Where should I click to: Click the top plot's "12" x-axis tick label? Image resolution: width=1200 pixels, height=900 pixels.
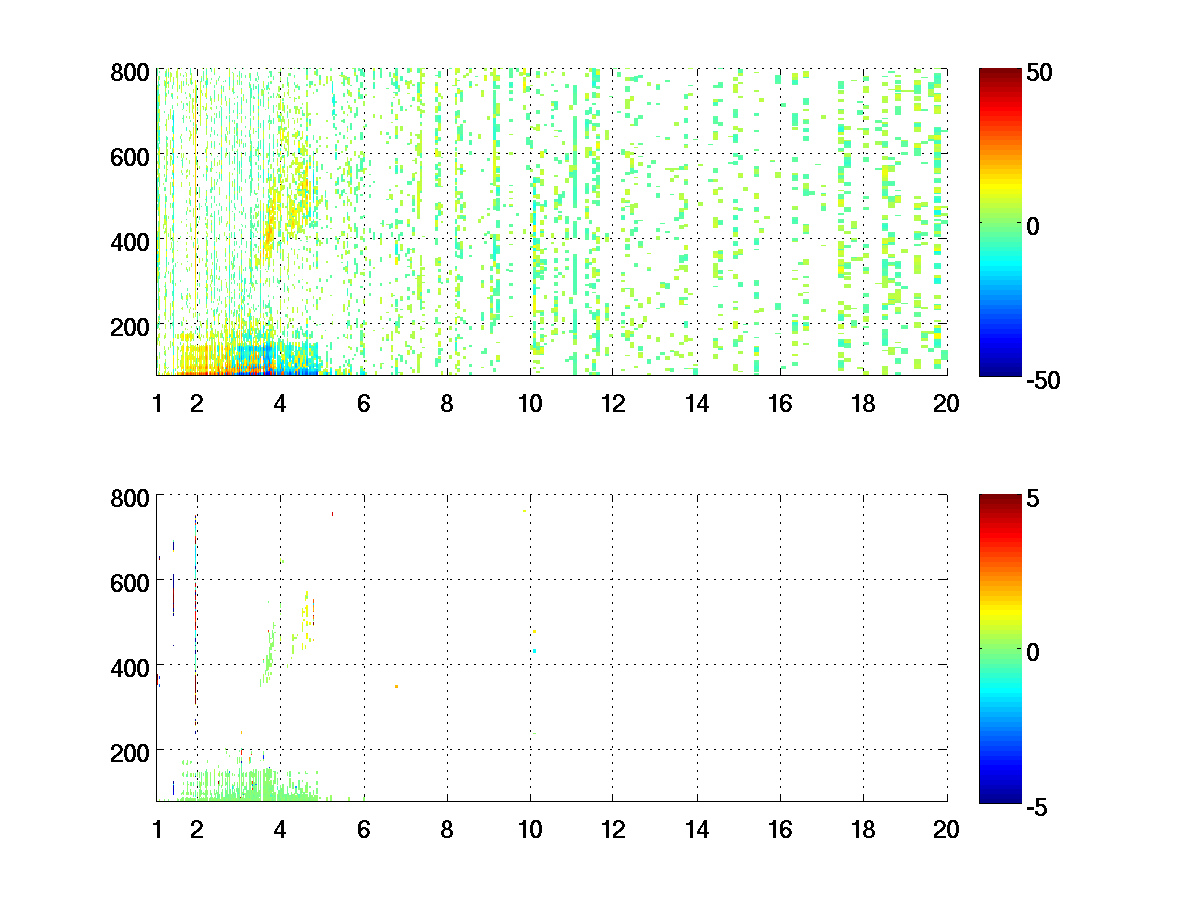[613, 404]
